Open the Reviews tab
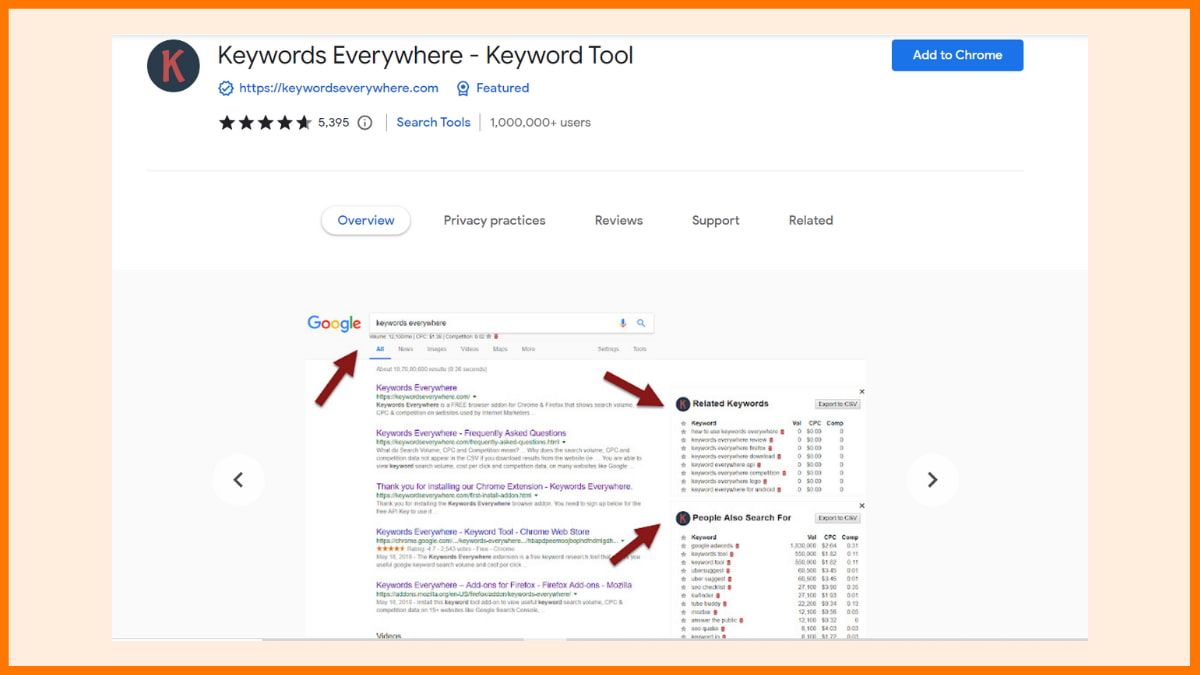 (619, 221)
